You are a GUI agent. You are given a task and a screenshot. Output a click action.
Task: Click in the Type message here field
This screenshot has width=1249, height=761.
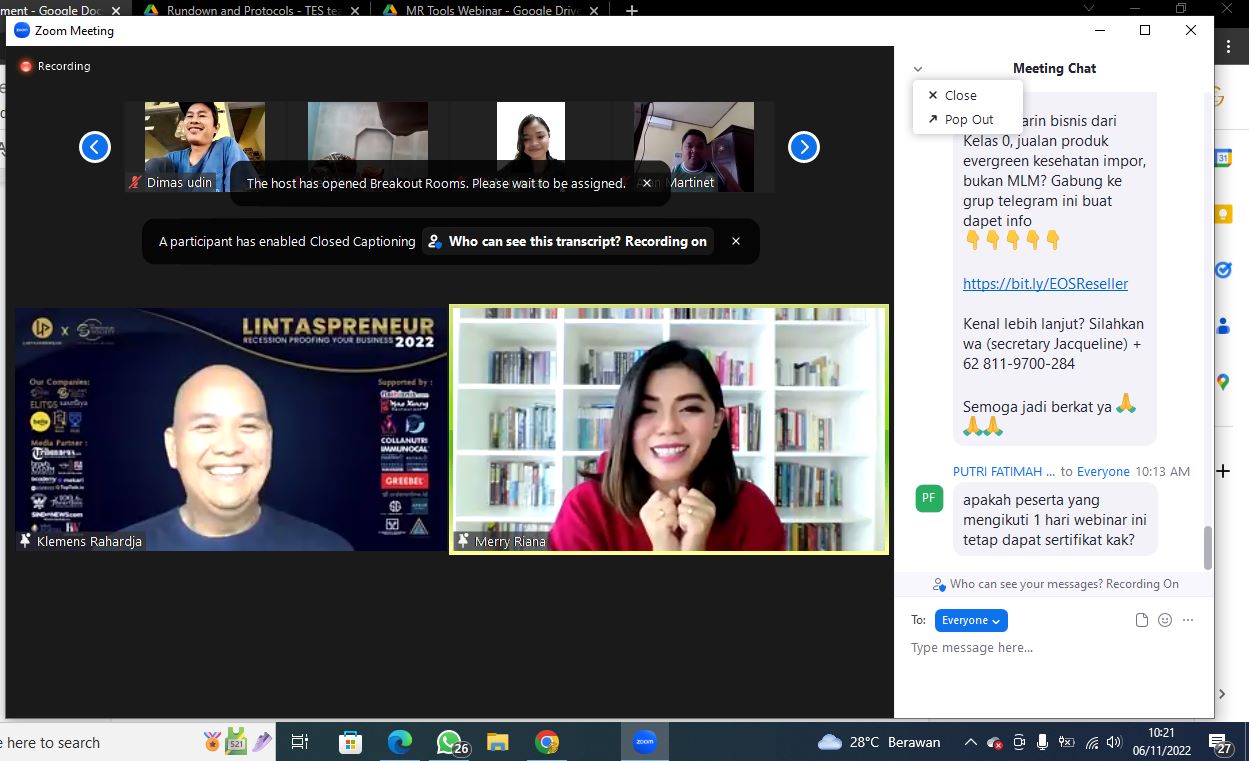(x=1050, y=648)
